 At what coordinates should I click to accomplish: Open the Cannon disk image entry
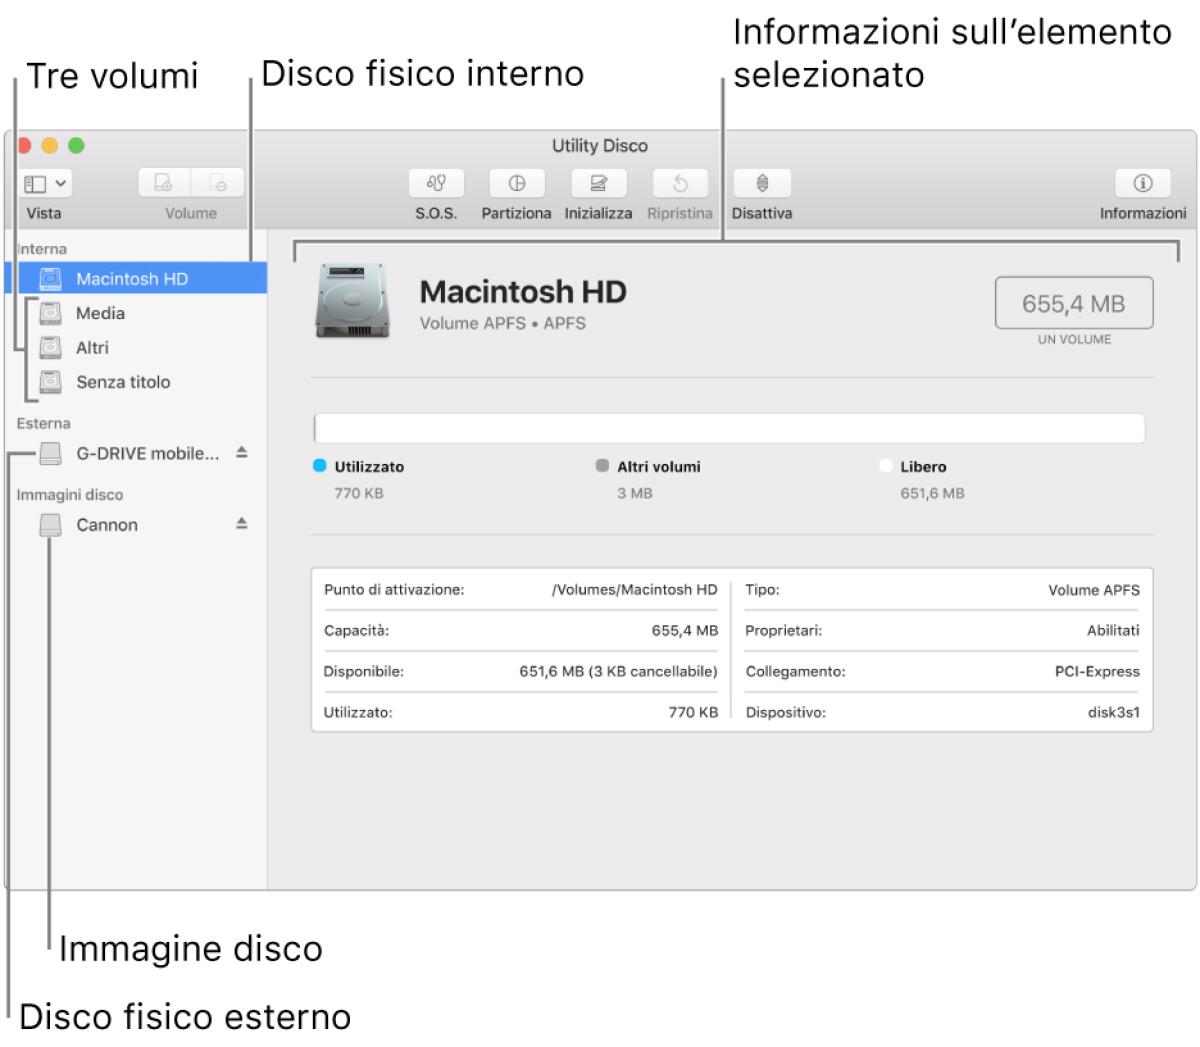click(107, 524)
